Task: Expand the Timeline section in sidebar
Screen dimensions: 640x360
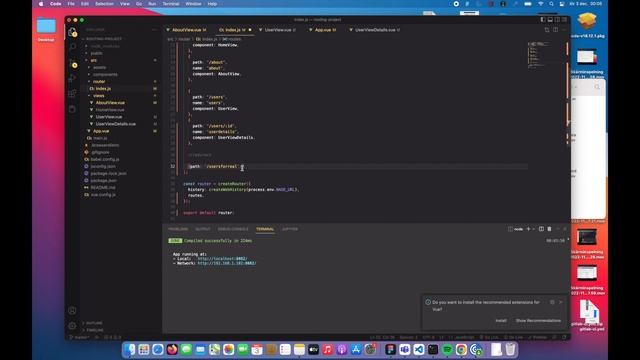Action: point(94,330)
